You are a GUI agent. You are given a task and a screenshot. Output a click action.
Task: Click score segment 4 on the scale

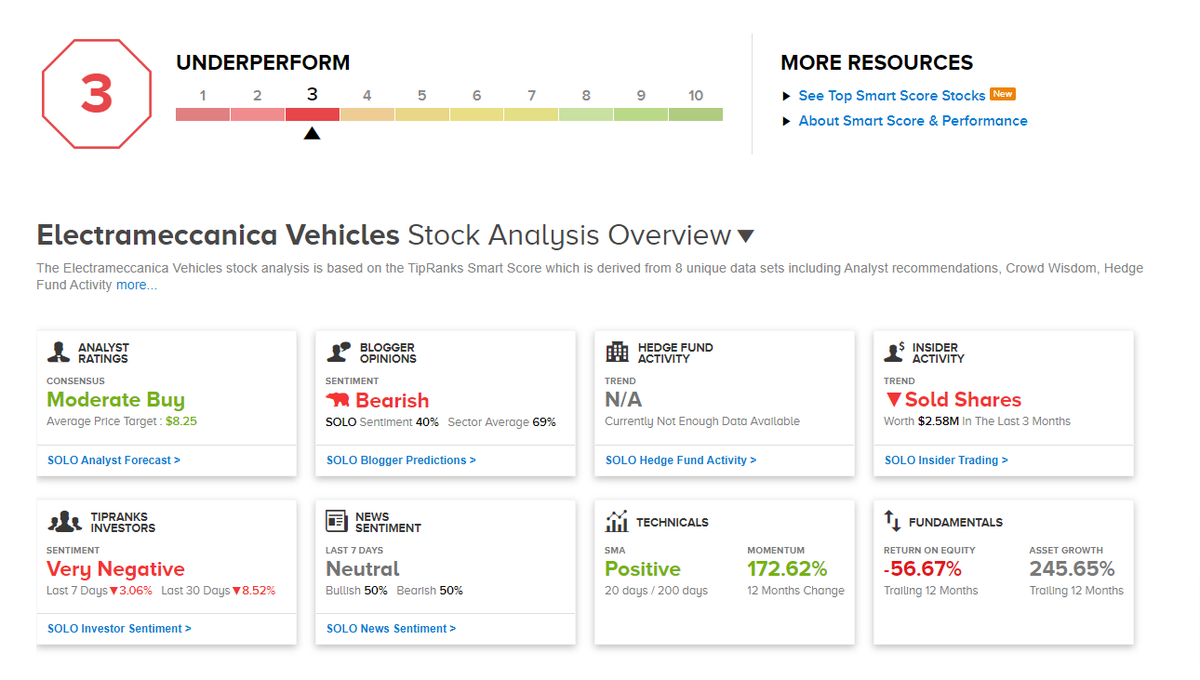[x=367, y=115]
